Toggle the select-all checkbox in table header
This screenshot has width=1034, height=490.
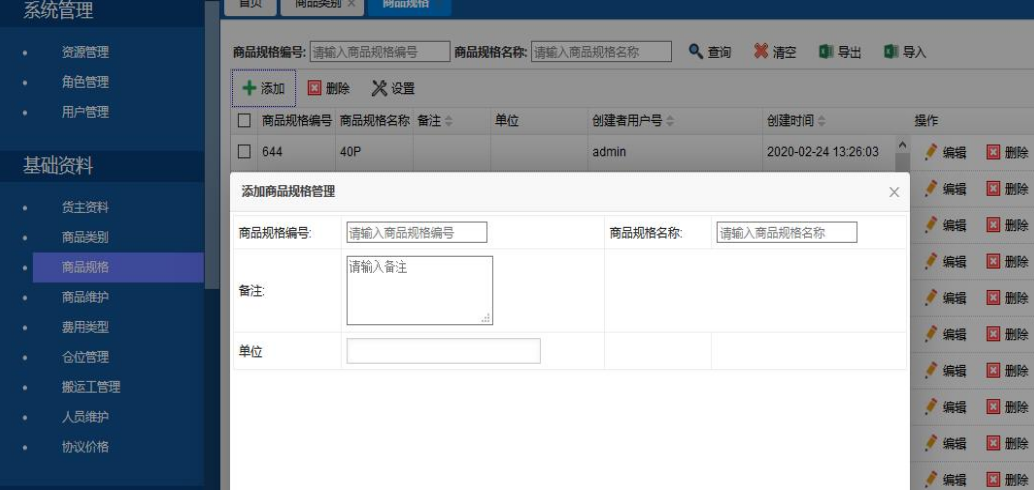click(x=244, y=121)
